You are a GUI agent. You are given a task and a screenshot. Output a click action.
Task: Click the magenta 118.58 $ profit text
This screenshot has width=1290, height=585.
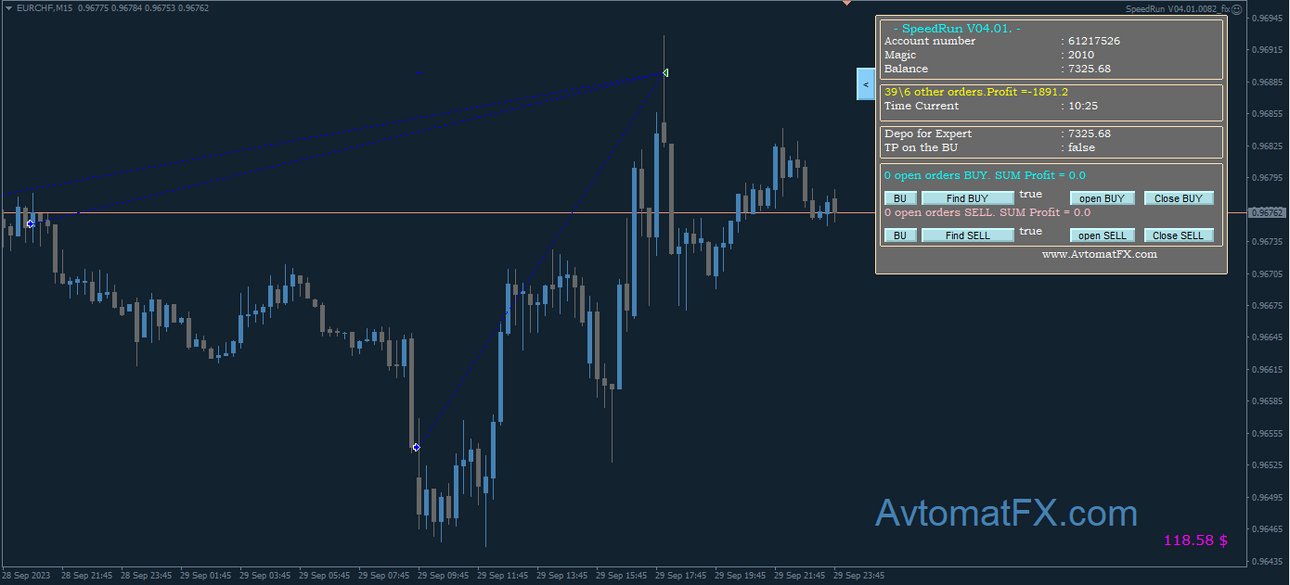click(x=1196, y=540)
